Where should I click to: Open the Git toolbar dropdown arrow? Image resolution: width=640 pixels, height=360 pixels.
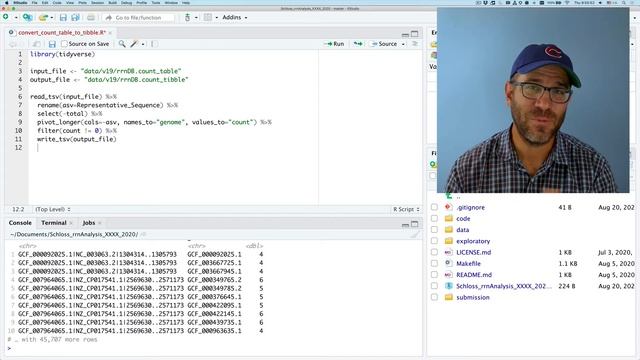pos(196,18)
